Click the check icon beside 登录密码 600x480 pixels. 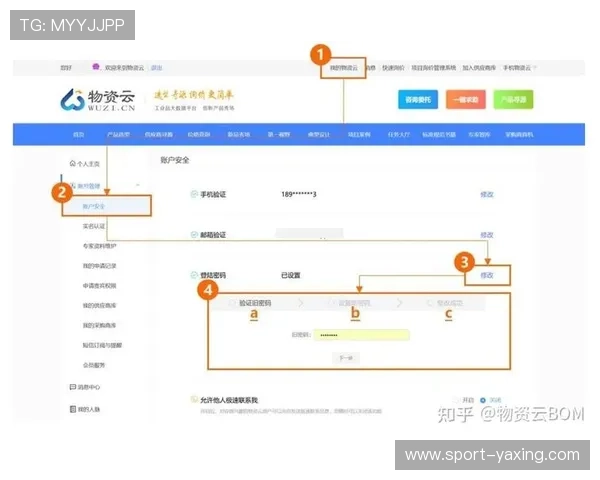194,275
